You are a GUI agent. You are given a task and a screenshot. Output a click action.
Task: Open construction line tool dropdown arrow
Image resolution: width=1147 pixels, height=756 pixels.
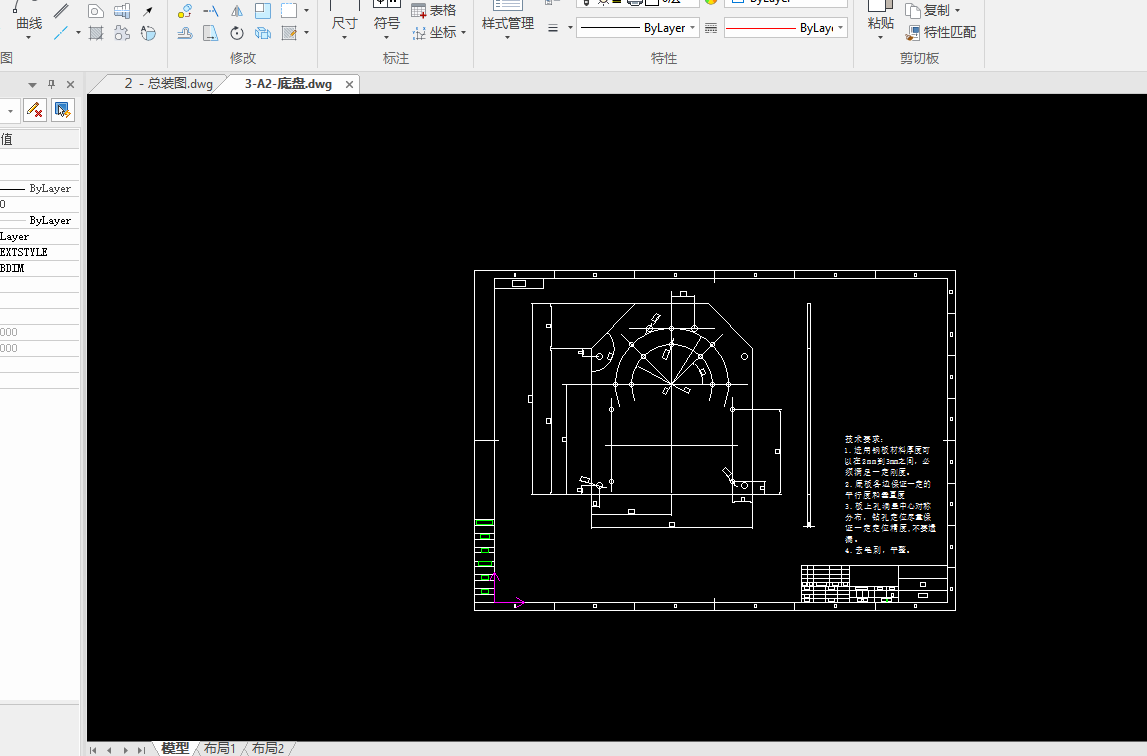coord(78,32)
